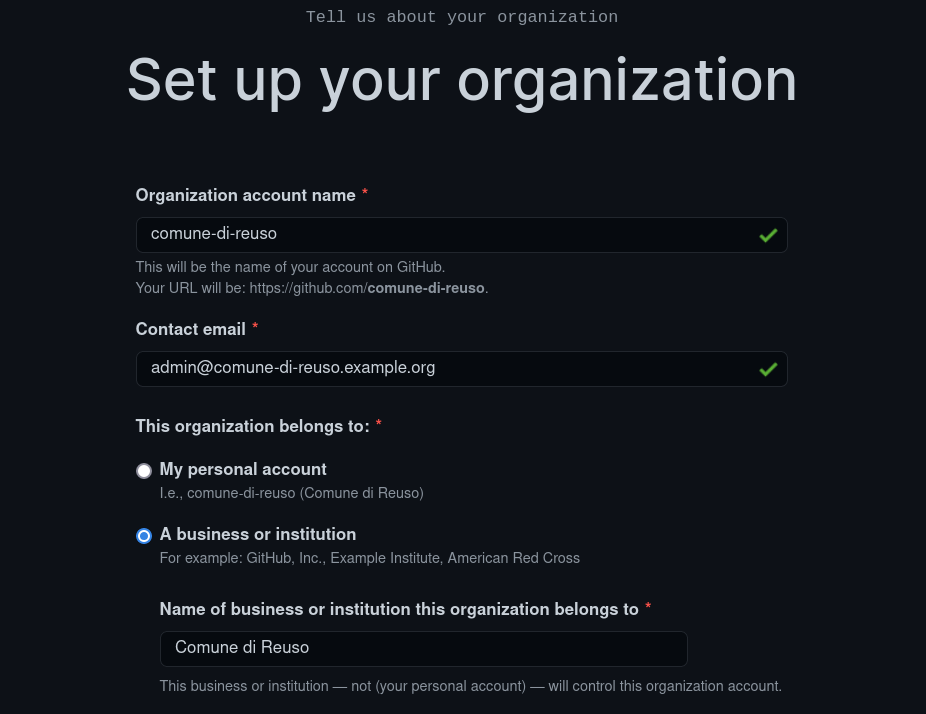
Task: Click the 'A business or institution' label text
Action: pos(257,534)
